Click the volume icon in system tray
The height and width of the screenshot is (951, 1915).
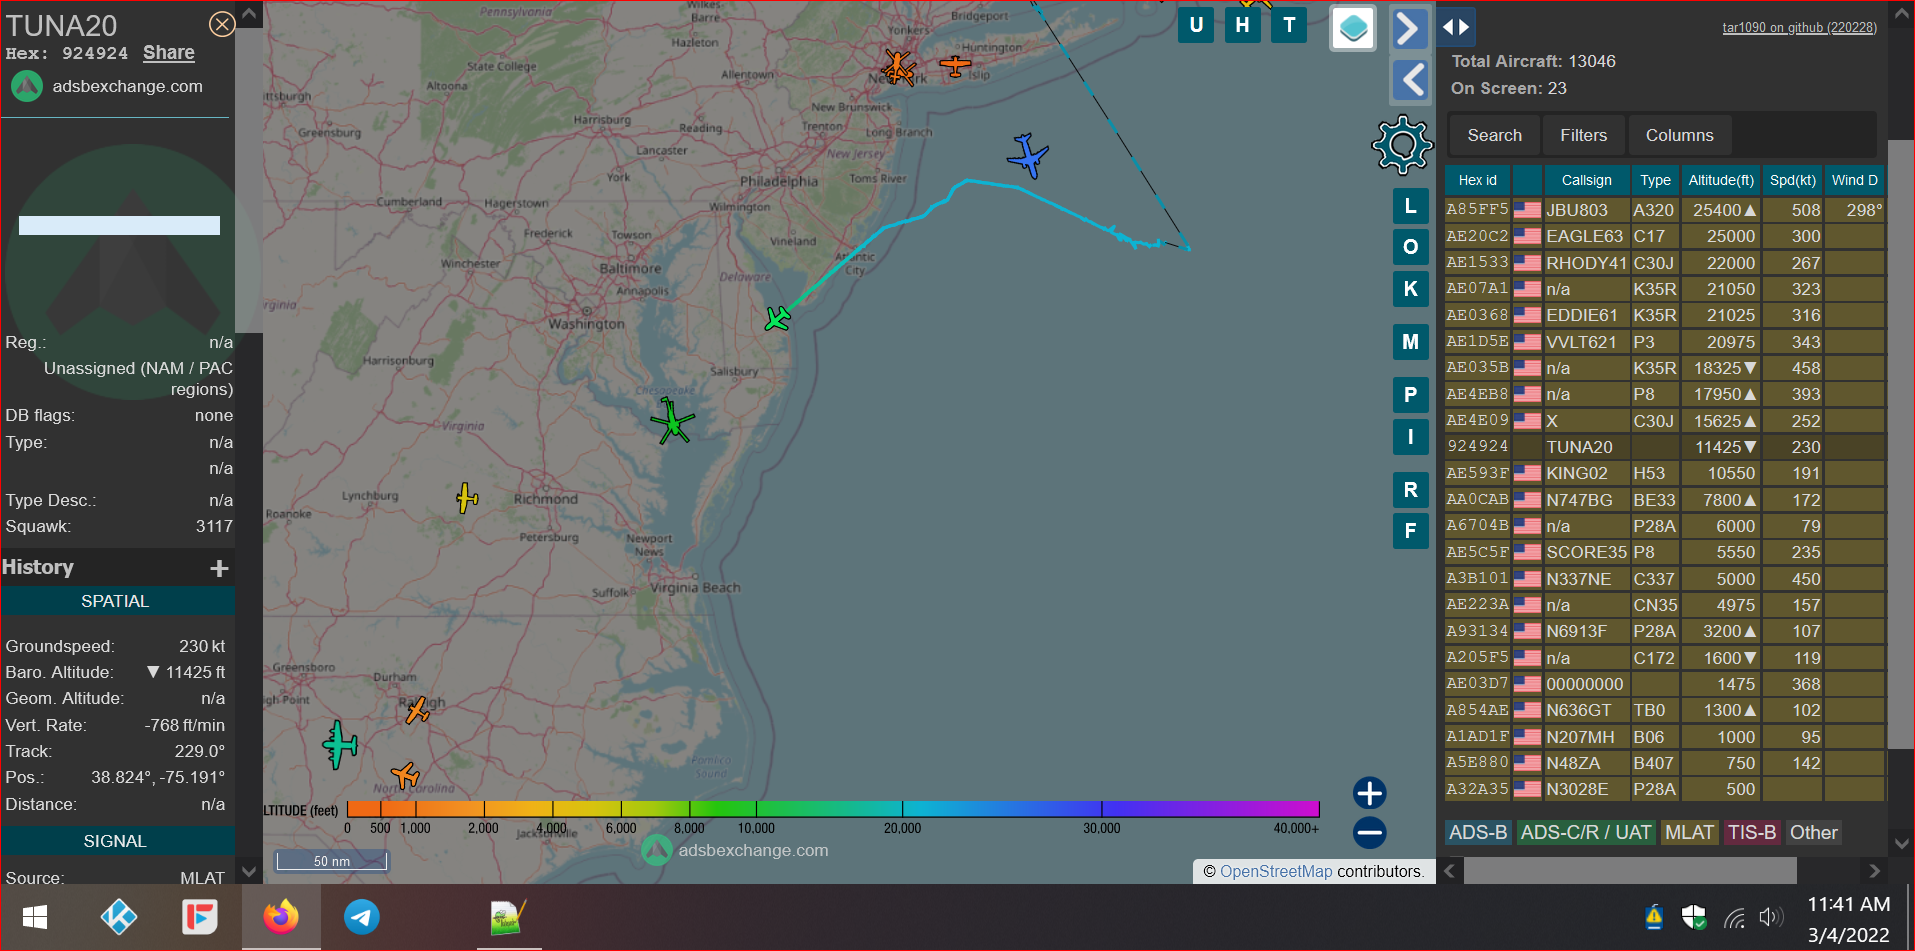pos(1771,917)
